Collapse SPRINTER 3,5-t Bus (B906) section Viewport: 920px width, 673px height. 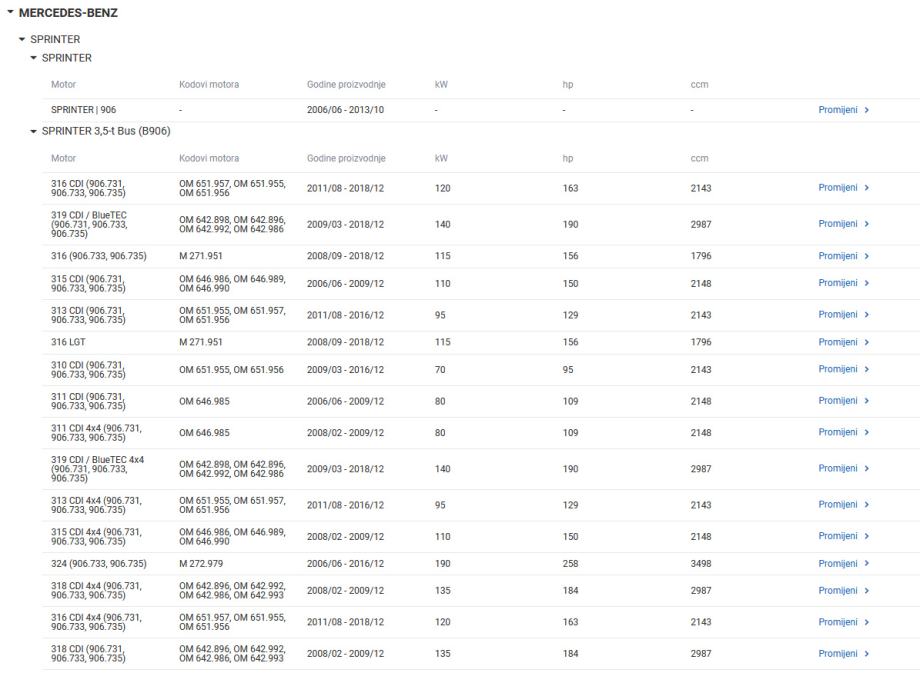point(33,131)
